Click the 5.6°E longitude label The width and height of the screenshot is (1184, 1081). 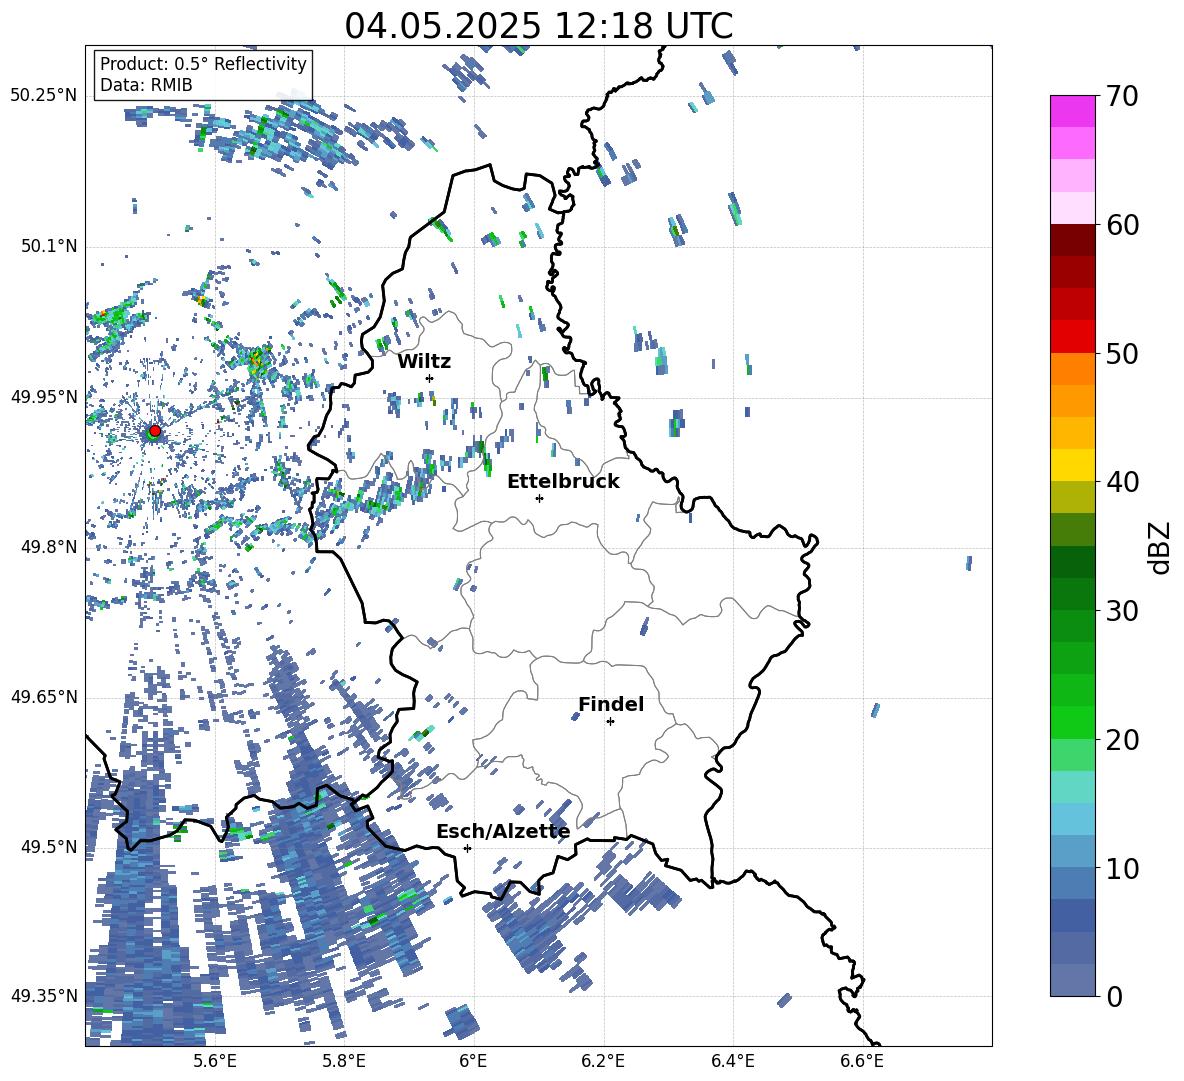point(215,1061)
